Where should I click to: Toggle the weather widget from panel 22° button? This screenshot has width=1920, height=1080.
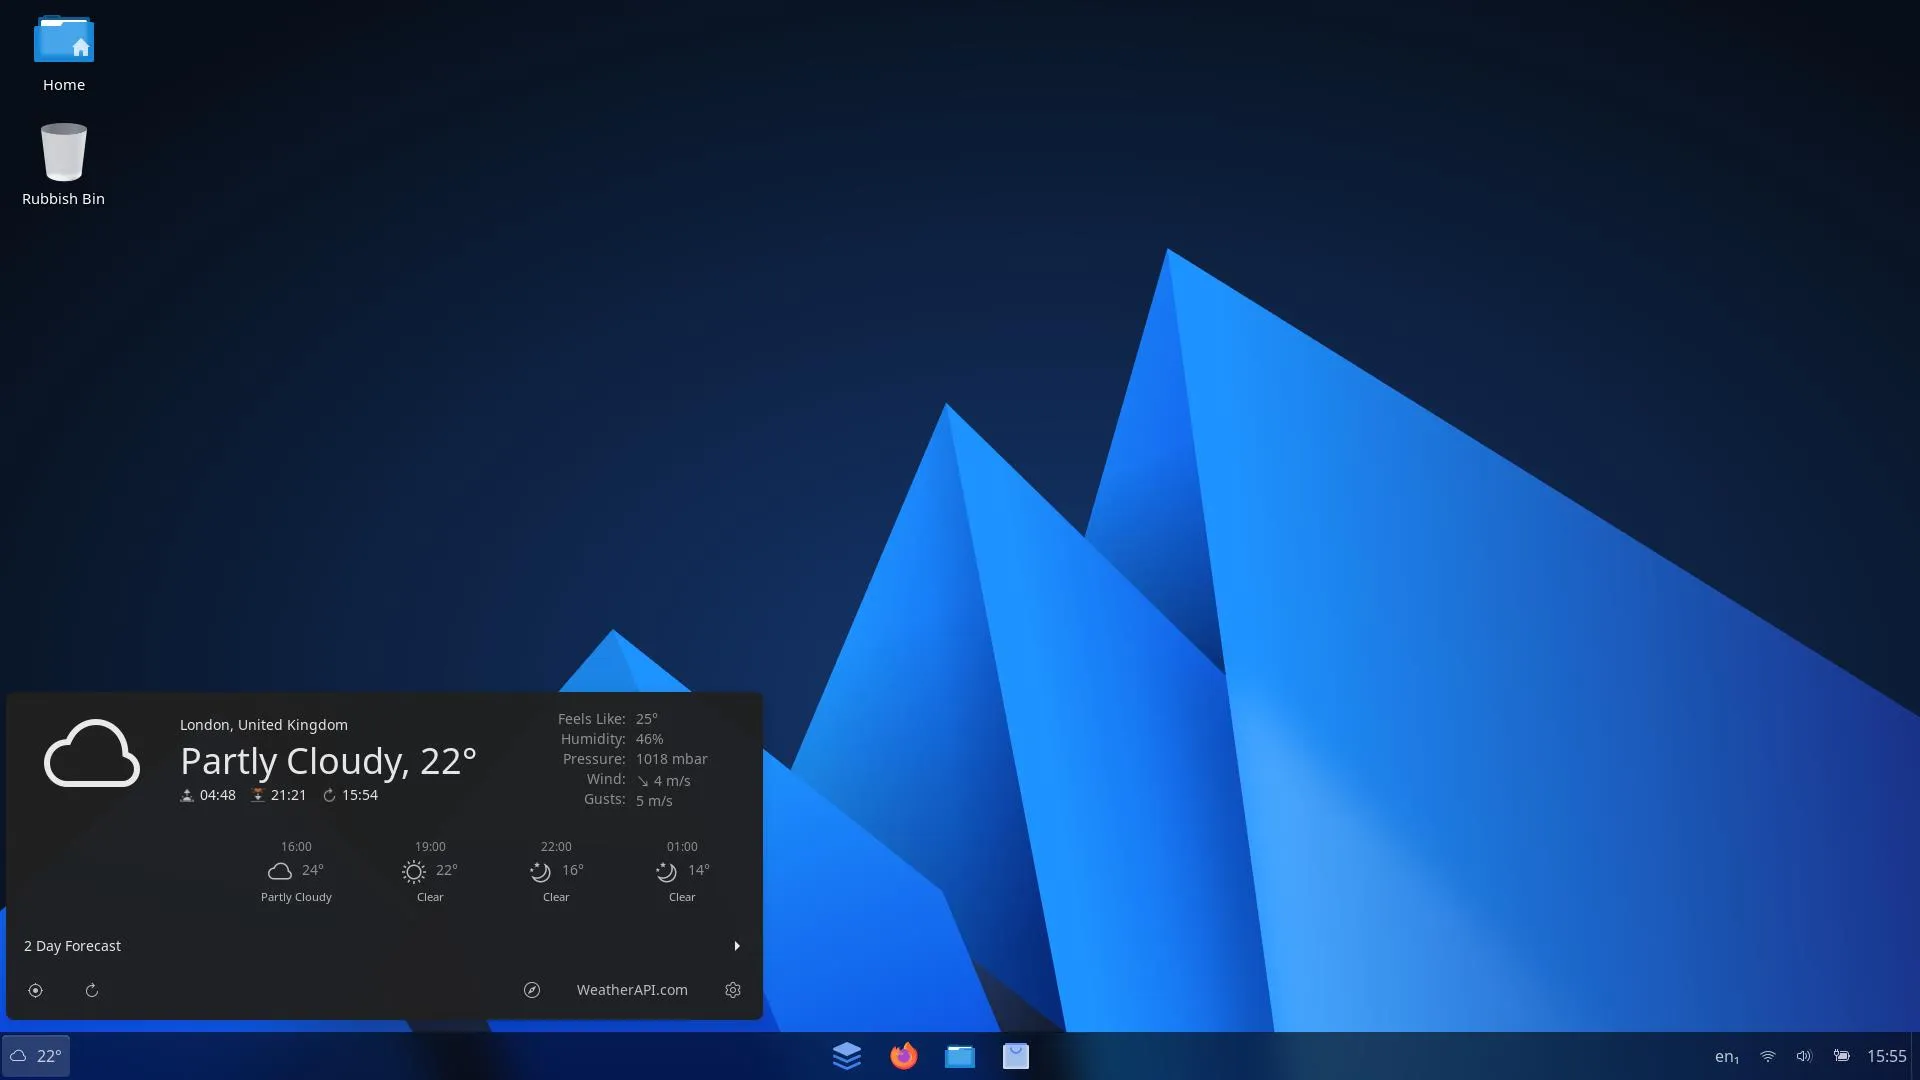36,1056
